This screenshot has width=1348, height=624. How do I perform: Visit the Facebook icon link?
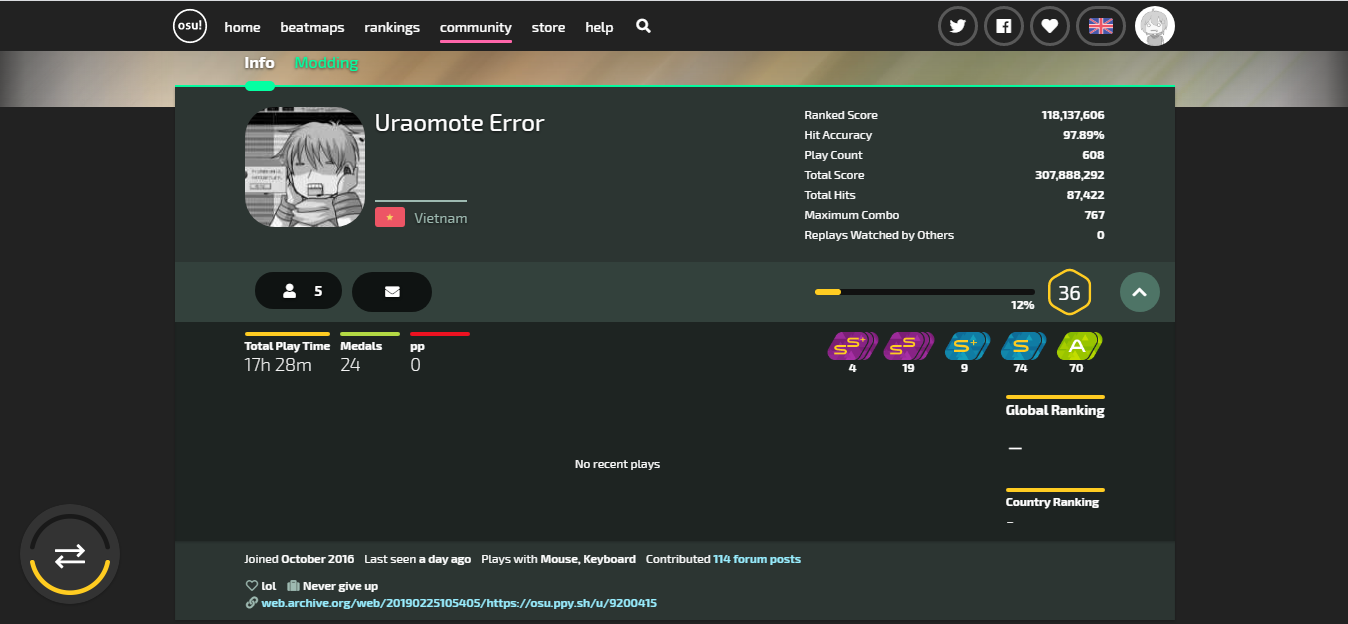[x=1004, y=26]
